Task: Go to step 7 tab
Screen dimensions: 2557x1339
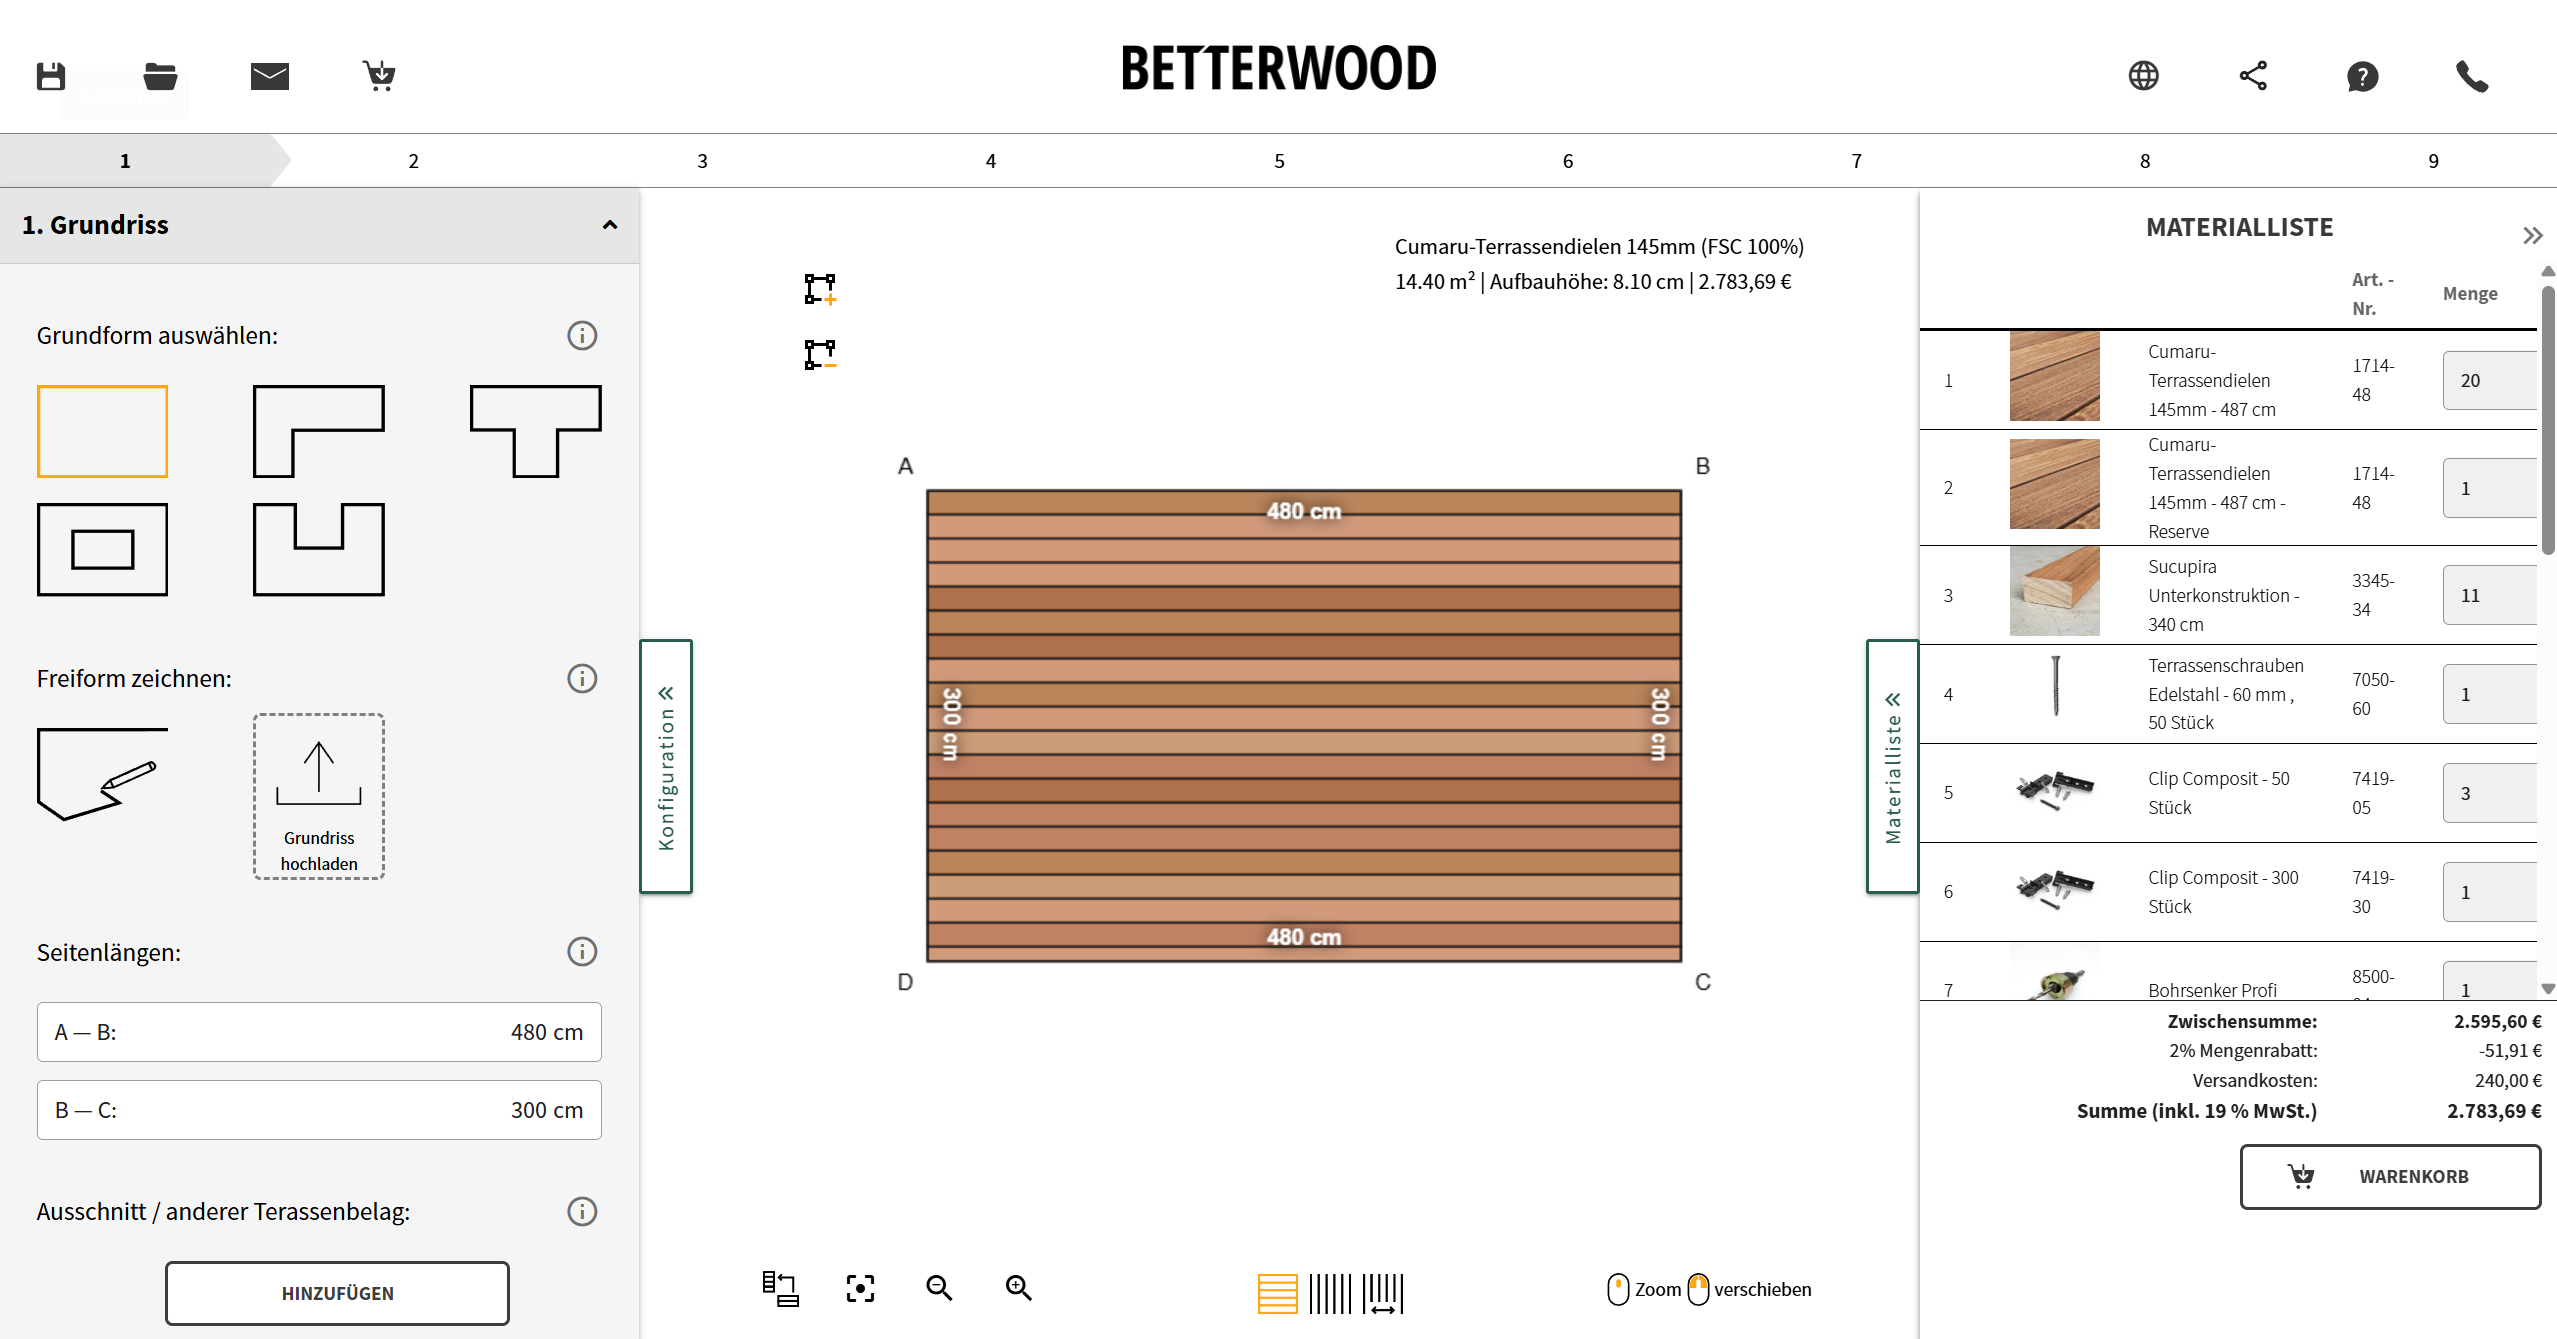Action: 1856,161
